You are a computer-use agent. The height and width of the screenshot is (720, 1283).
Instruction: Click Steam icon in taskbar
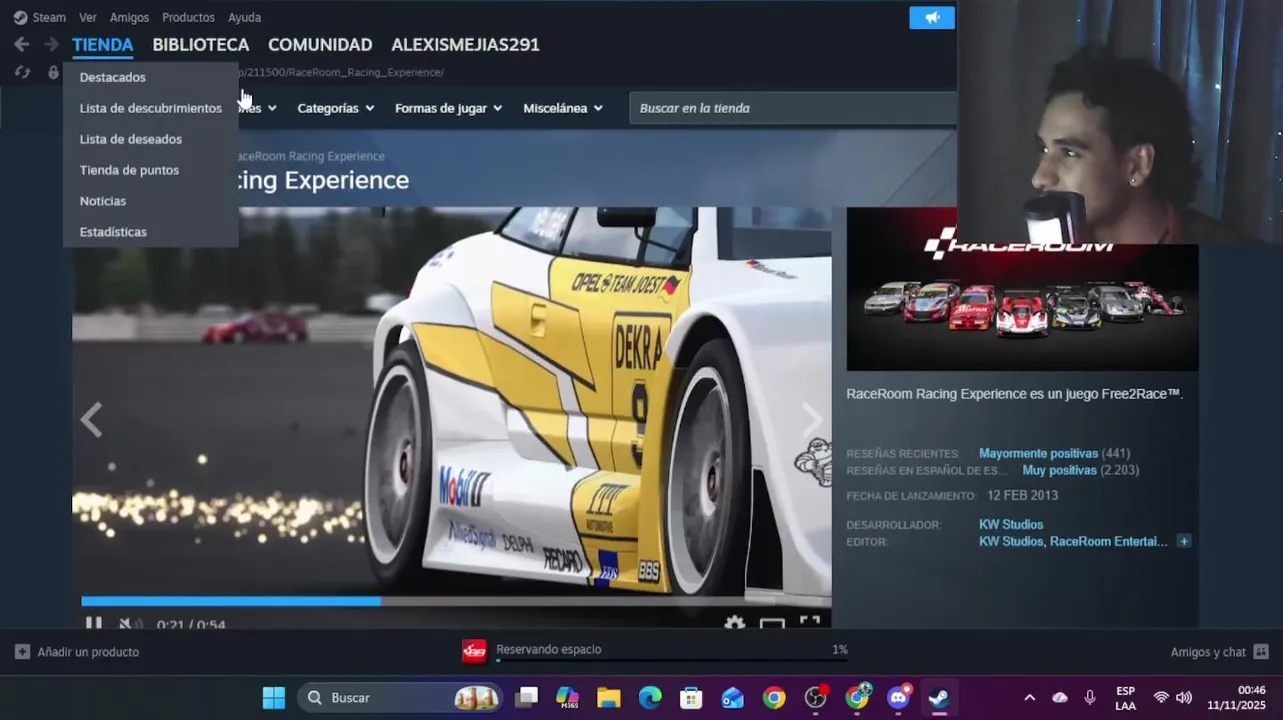[x=938, y=697]
